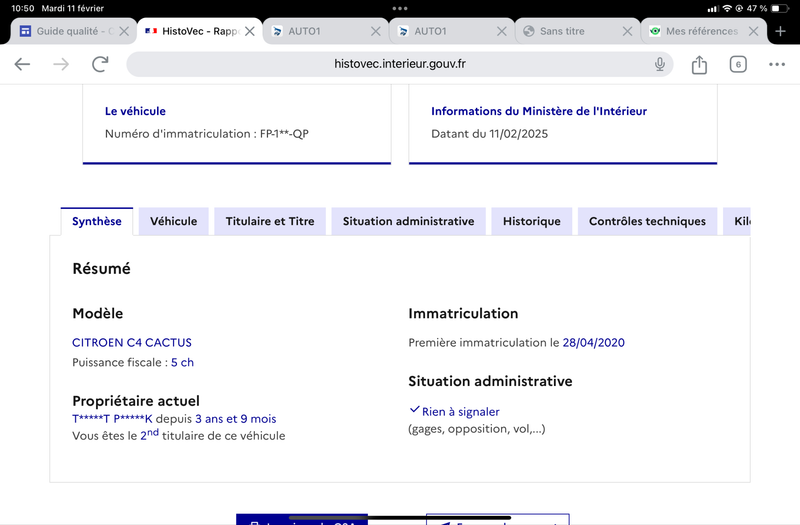Screen dimensions: 800x525
Task: Close the Sans titre tab
Action: tap(628, 31)
